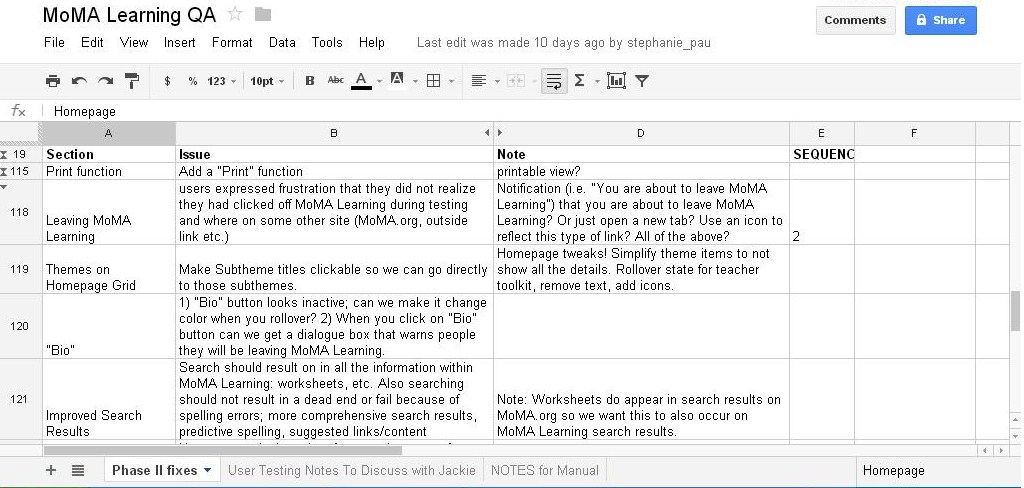Click the Sigma functions icon
This screenshot has width=1024, height=488.
click(x=579, y=80)
